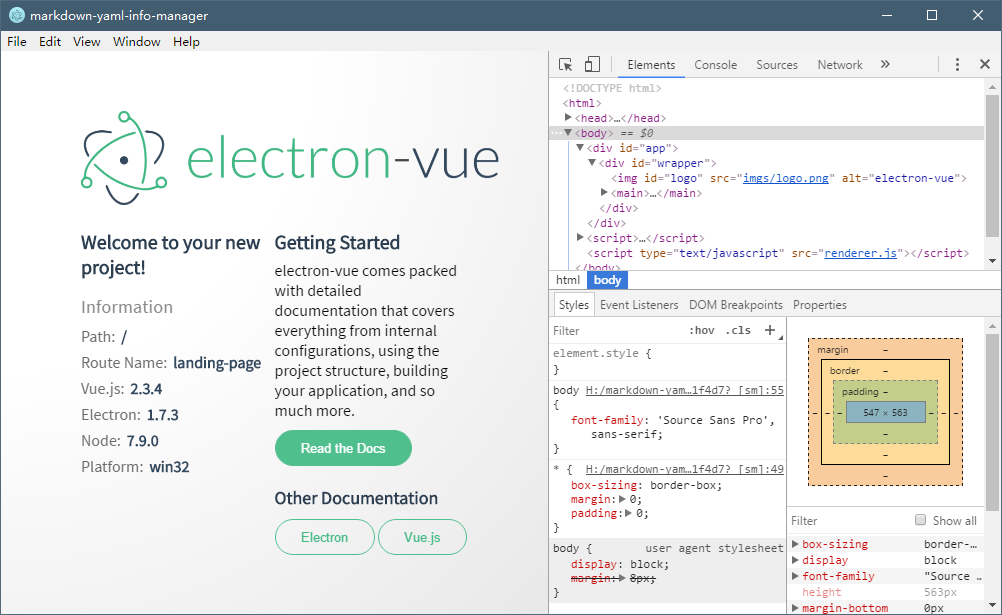Expand the head element node
Screen dimensions: 1002x615
569,118
